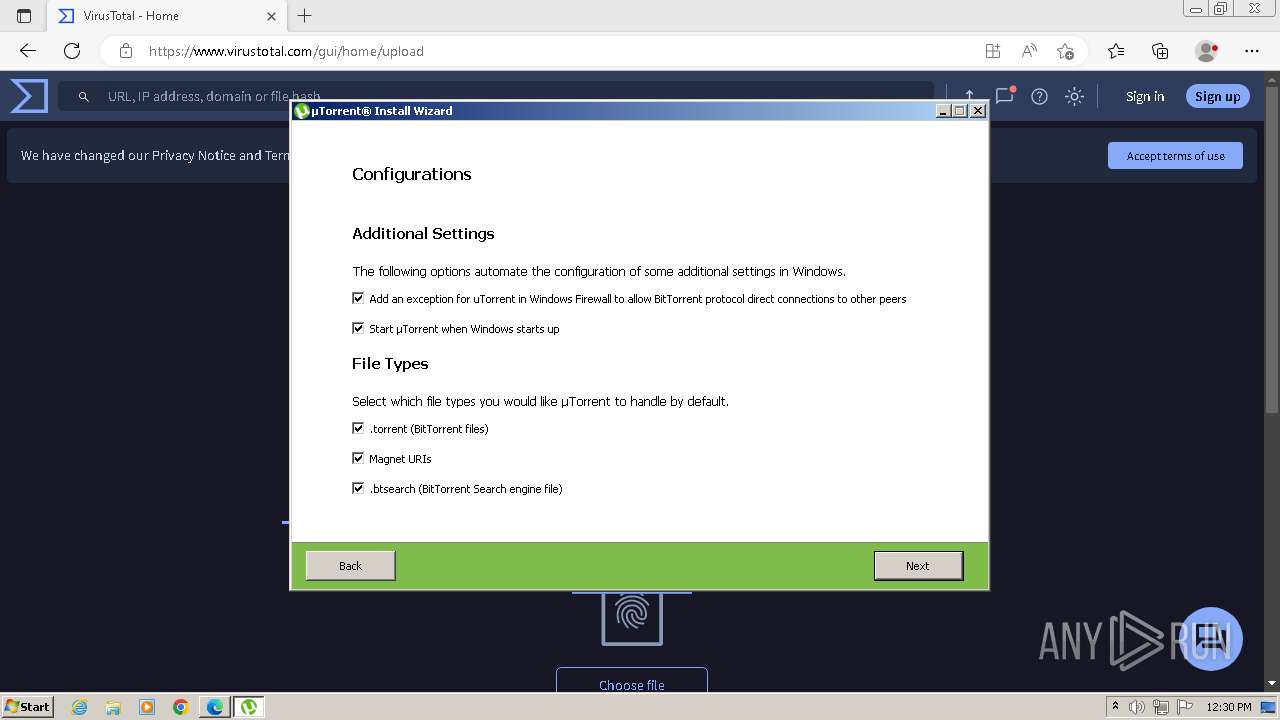Screen dimensions: 1280x720
Task: Go Back in the install wizard
Action: (x=350, y=565)
